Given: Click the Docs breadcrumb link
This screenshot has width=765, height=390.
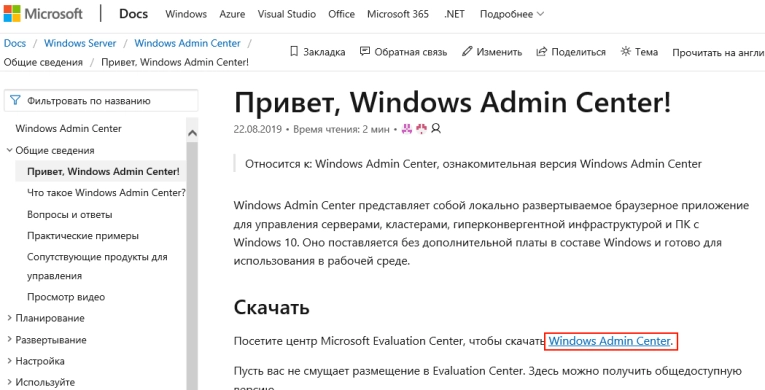Looking at the screenshot, I should (x=15, y=43).
